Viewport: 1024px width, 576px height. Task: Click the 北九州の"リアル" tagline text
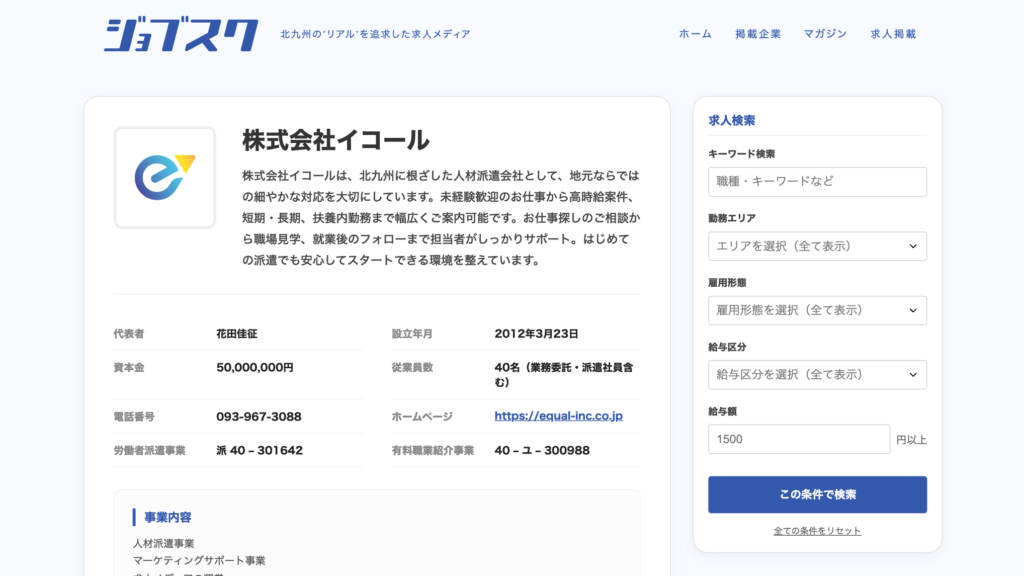[x=375, y=34]
